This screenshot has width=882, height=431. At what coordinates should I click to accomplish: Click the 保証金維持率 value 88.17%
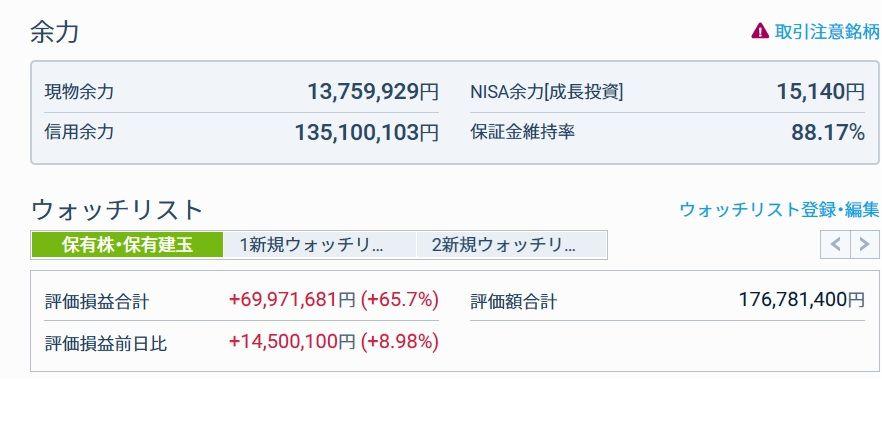coord(828,132)
